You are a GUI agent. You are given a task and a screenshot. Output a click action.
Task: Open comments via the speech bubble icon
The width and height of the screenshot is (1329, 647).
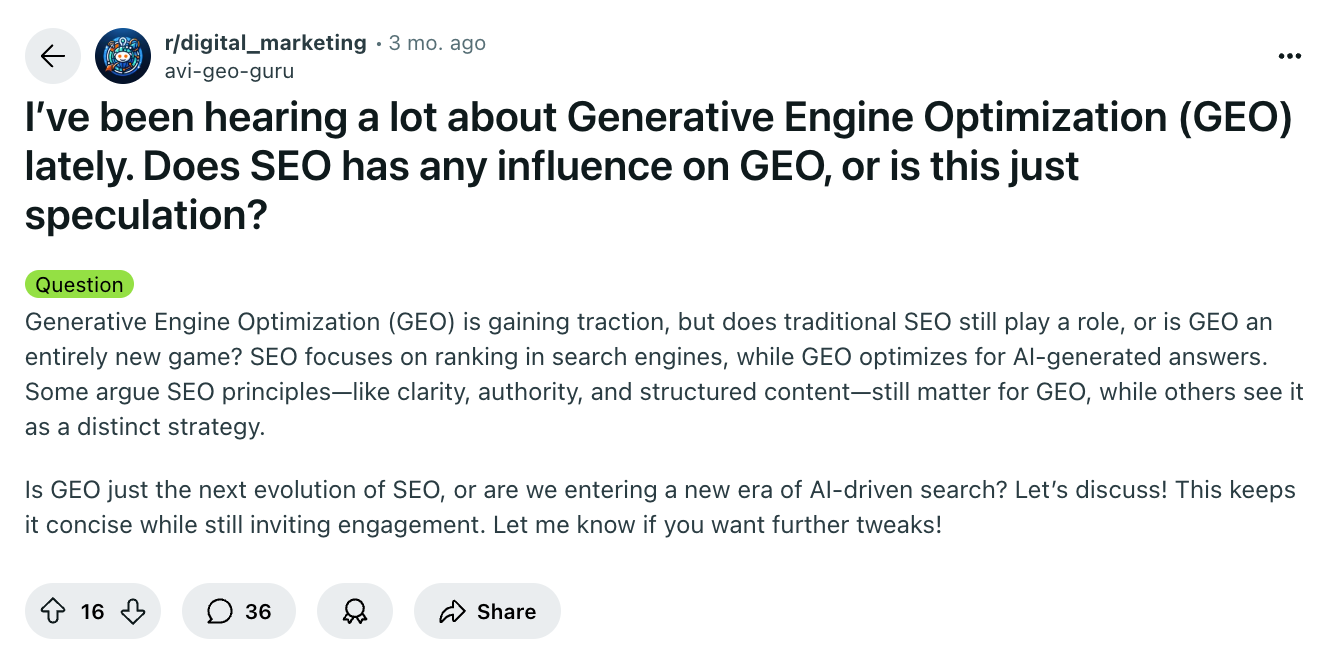click(x=221, y=611)
